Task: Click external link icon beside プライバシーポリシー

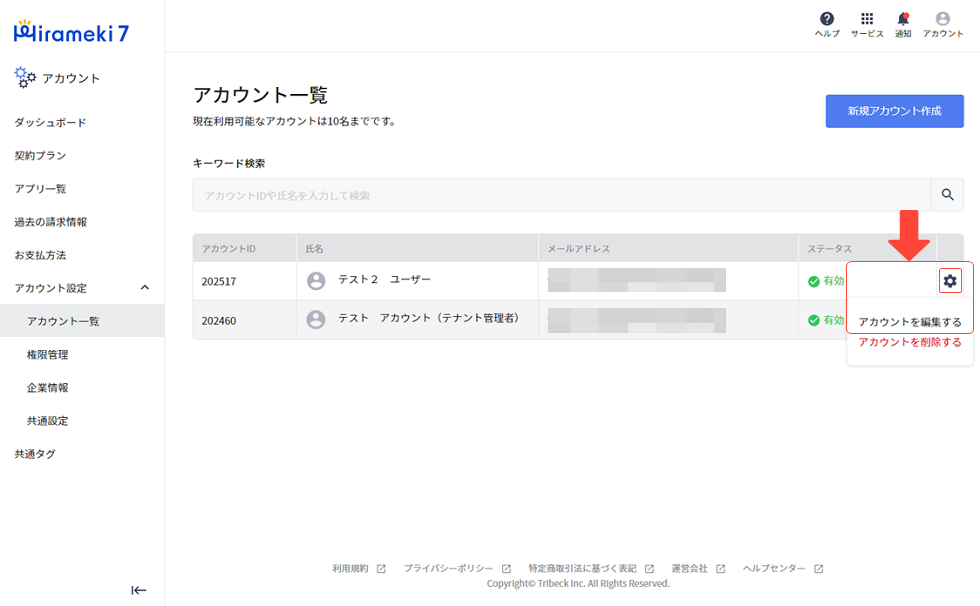Action: coord(506,569)
